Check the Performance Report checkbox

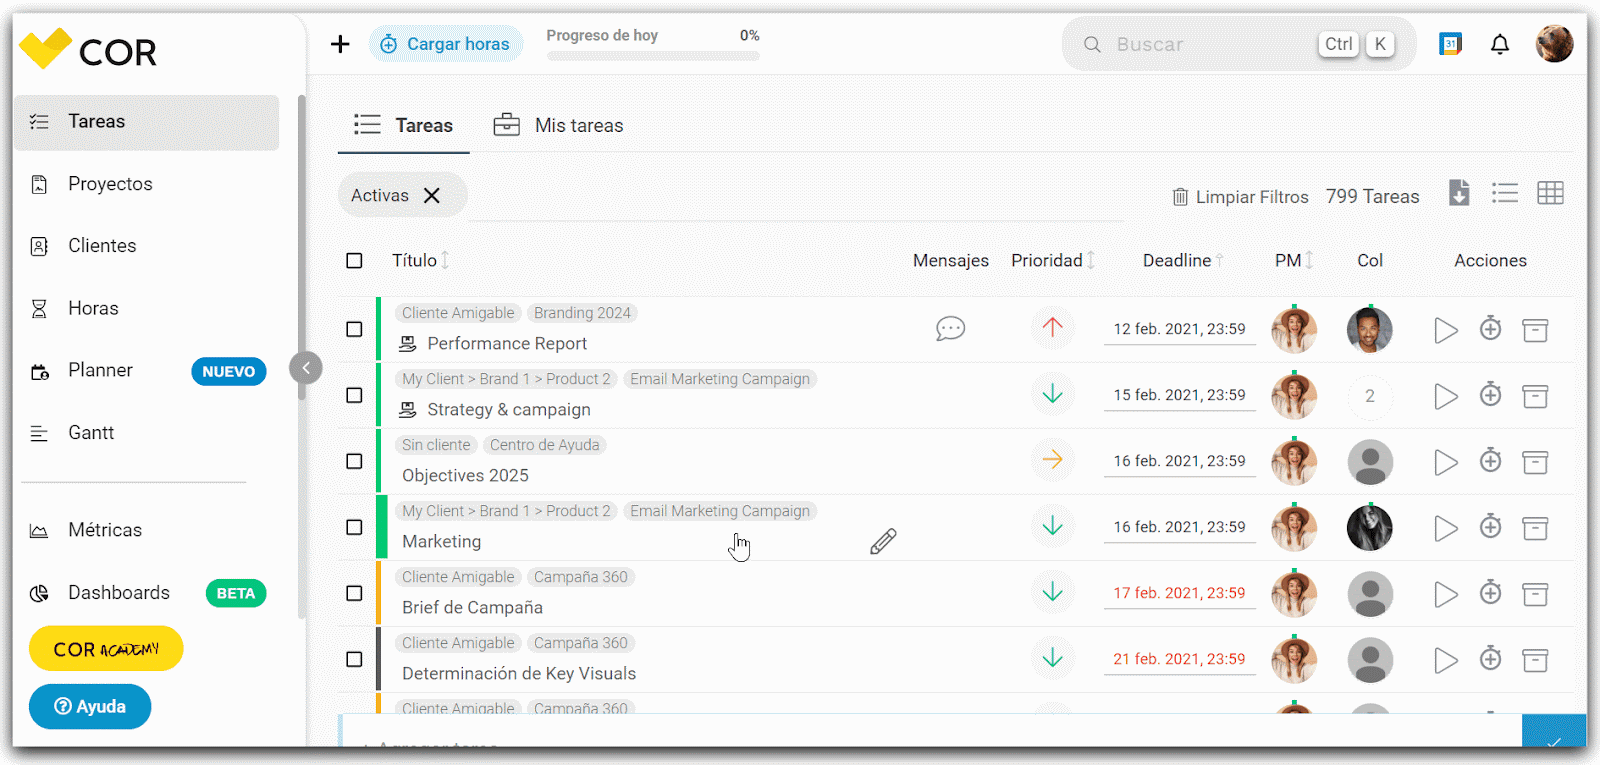[354, 329]
